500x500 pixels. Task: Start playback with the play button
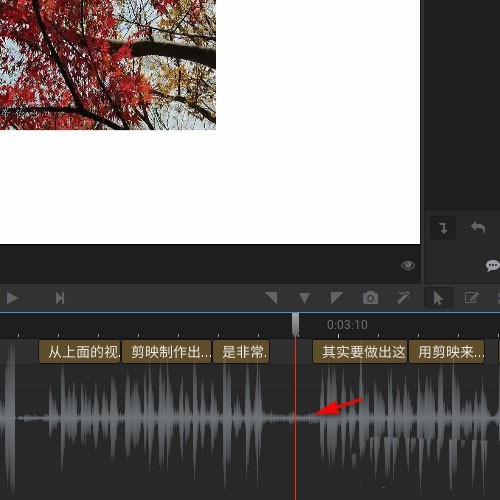(x=12, y=298)
